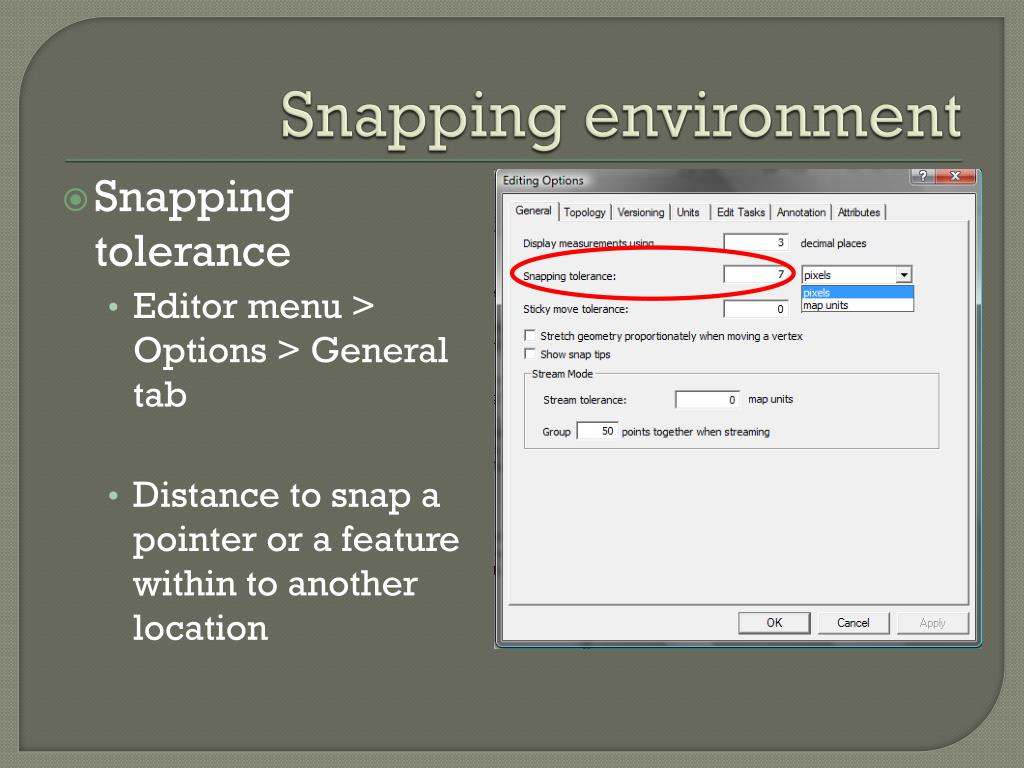1024x768 pixels.
Task: Open the Topology tab
Action: click(584, 212)
